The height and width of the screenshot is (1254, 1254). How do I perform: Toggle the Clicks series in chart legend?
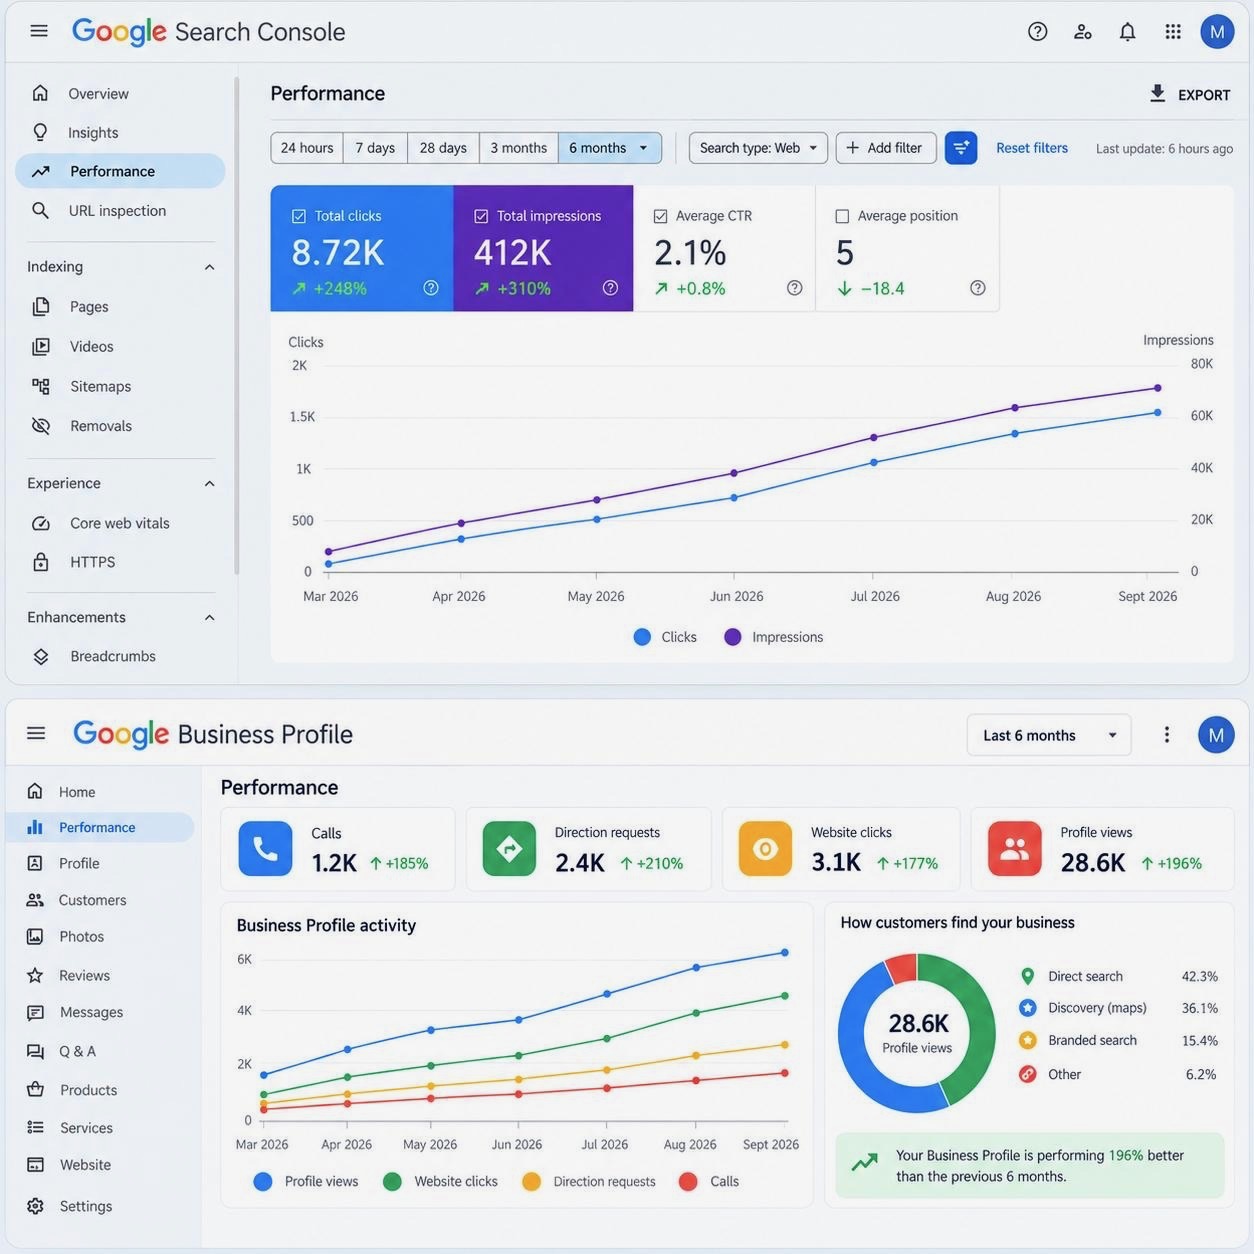pos(665,637)
